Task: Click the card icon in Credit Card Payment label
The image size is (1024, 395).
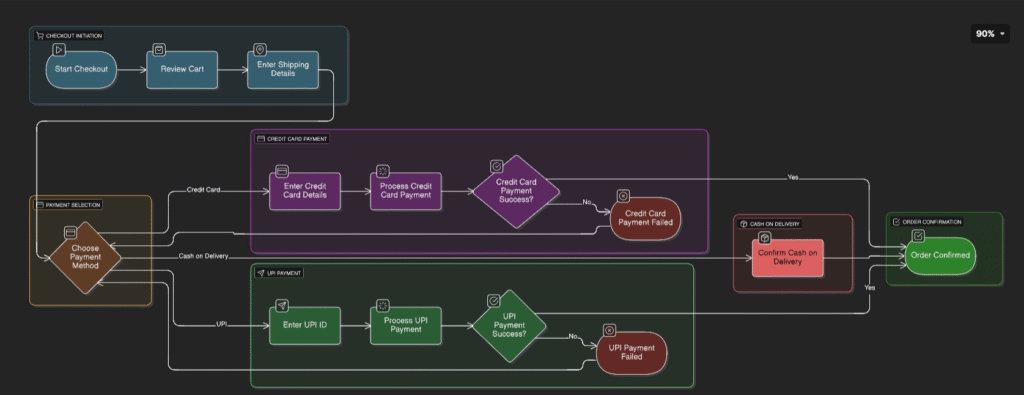Action: (261, 139)
